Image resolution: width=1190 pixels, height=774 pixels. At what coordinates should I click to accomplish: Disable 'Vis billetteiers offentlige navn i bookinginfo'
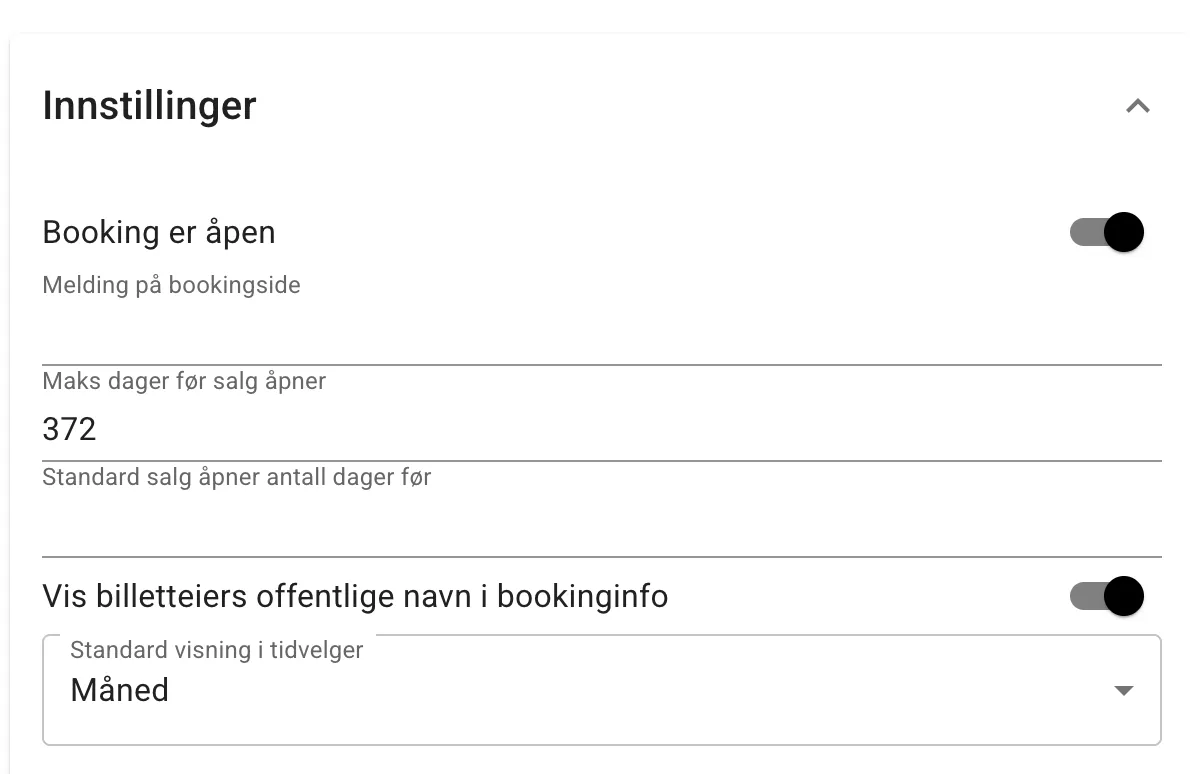[1106, 596]
